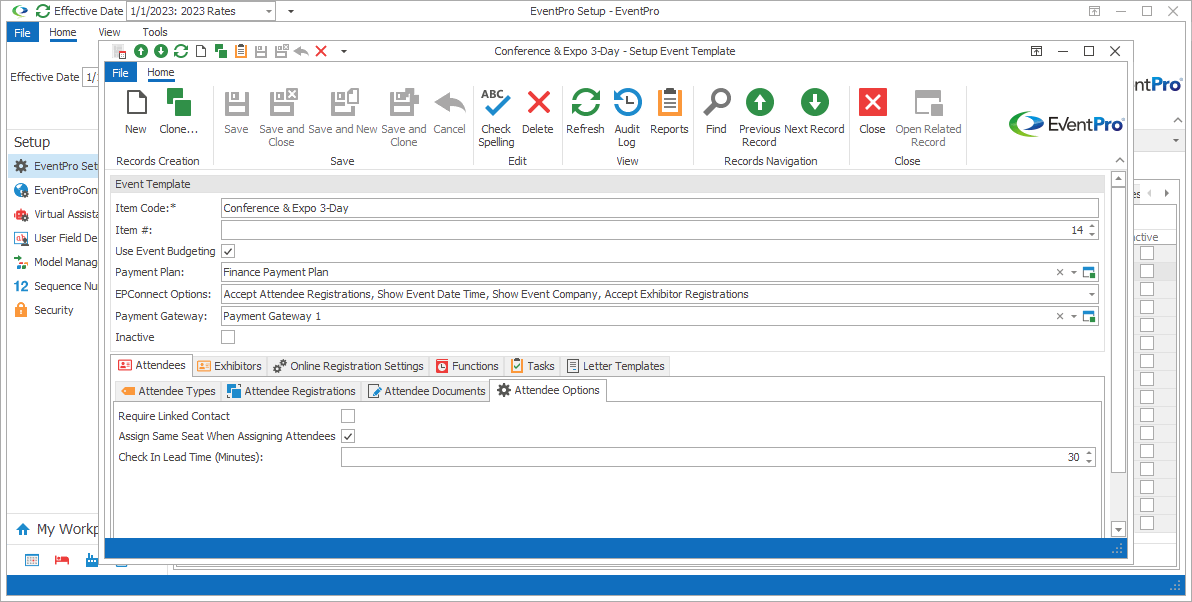The image size is (1192, 602).
Task: Select the Attendees main tab
Action: pos(151,366)
